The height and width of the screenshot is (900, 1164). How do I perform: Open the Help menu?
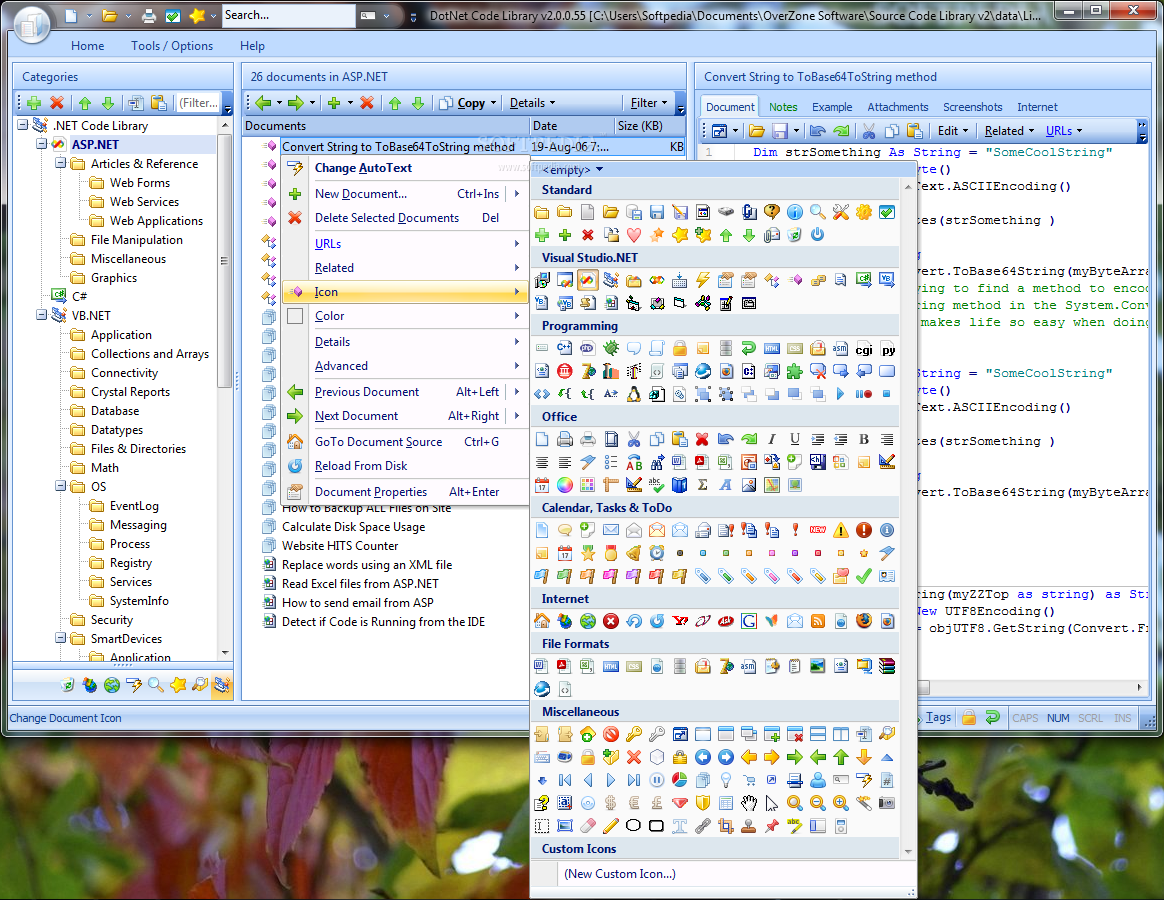coord(252,46)
